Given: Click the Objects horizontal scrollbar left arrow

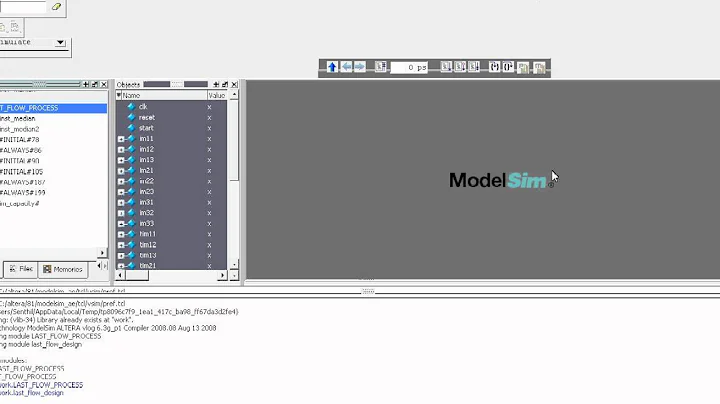Looking at the screenshot, I should tap(120, 275).
